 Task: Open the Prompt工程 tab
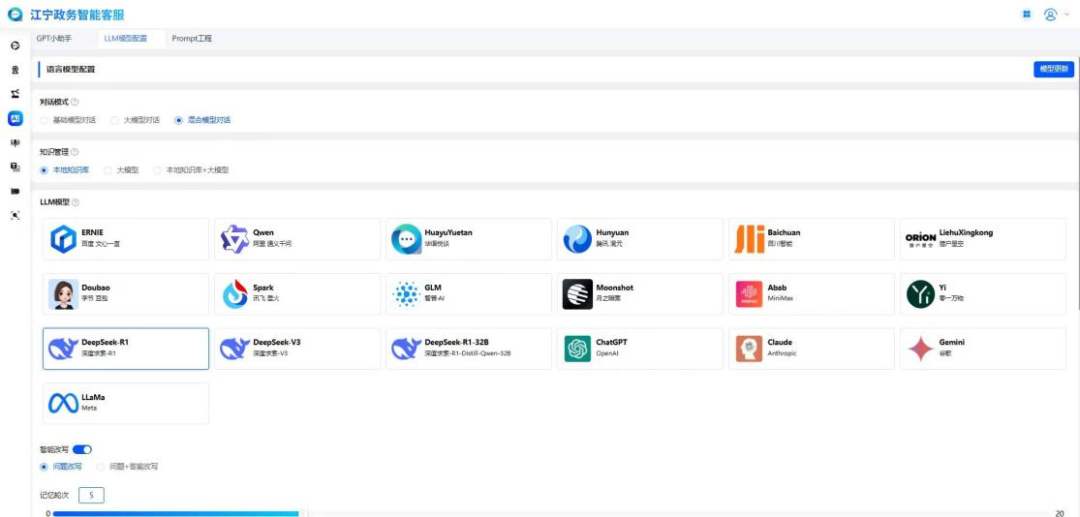click(x=191, y=38)
